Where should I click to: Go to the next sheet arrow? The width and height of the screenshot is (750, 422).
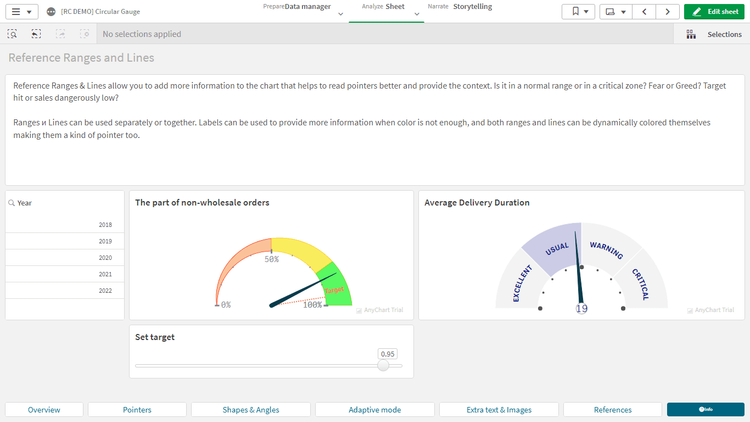(x=668, y=12)
